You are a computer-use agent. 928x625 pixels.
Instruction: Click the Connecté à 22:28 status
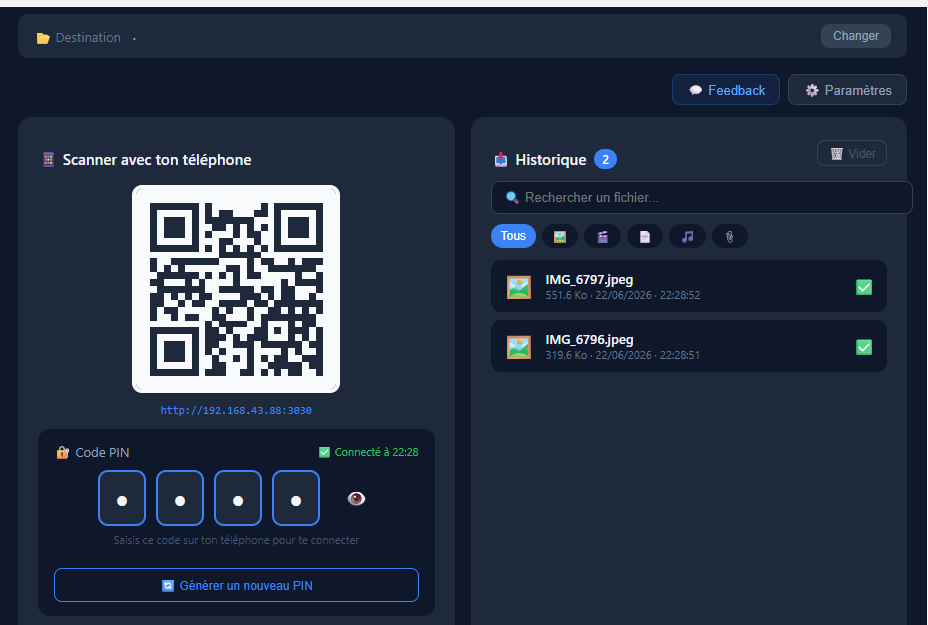369,452
